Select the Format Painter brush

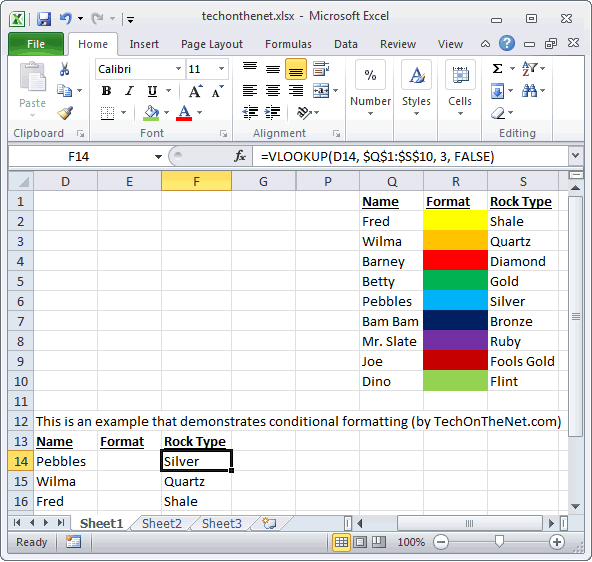(65, 112)
